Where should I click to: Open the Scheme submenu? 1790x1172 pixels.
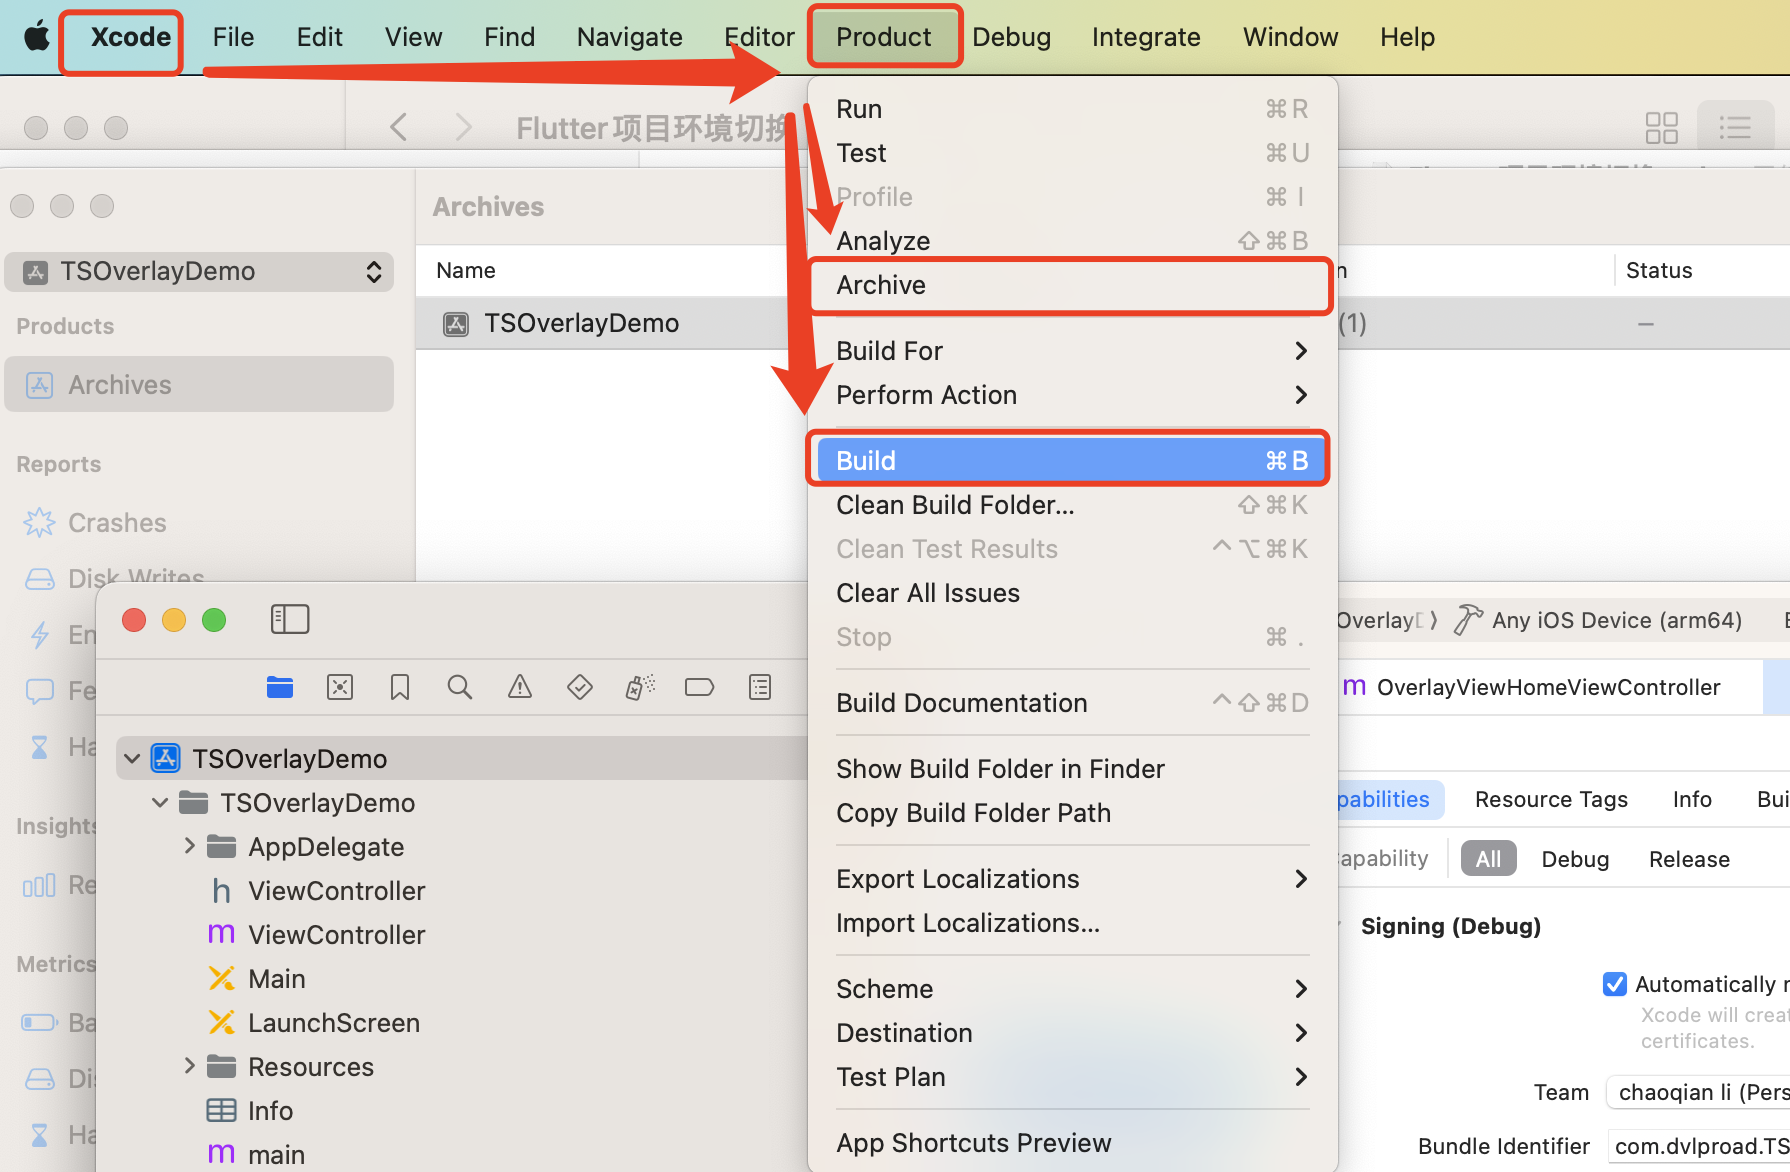(x=1071, y=989)
